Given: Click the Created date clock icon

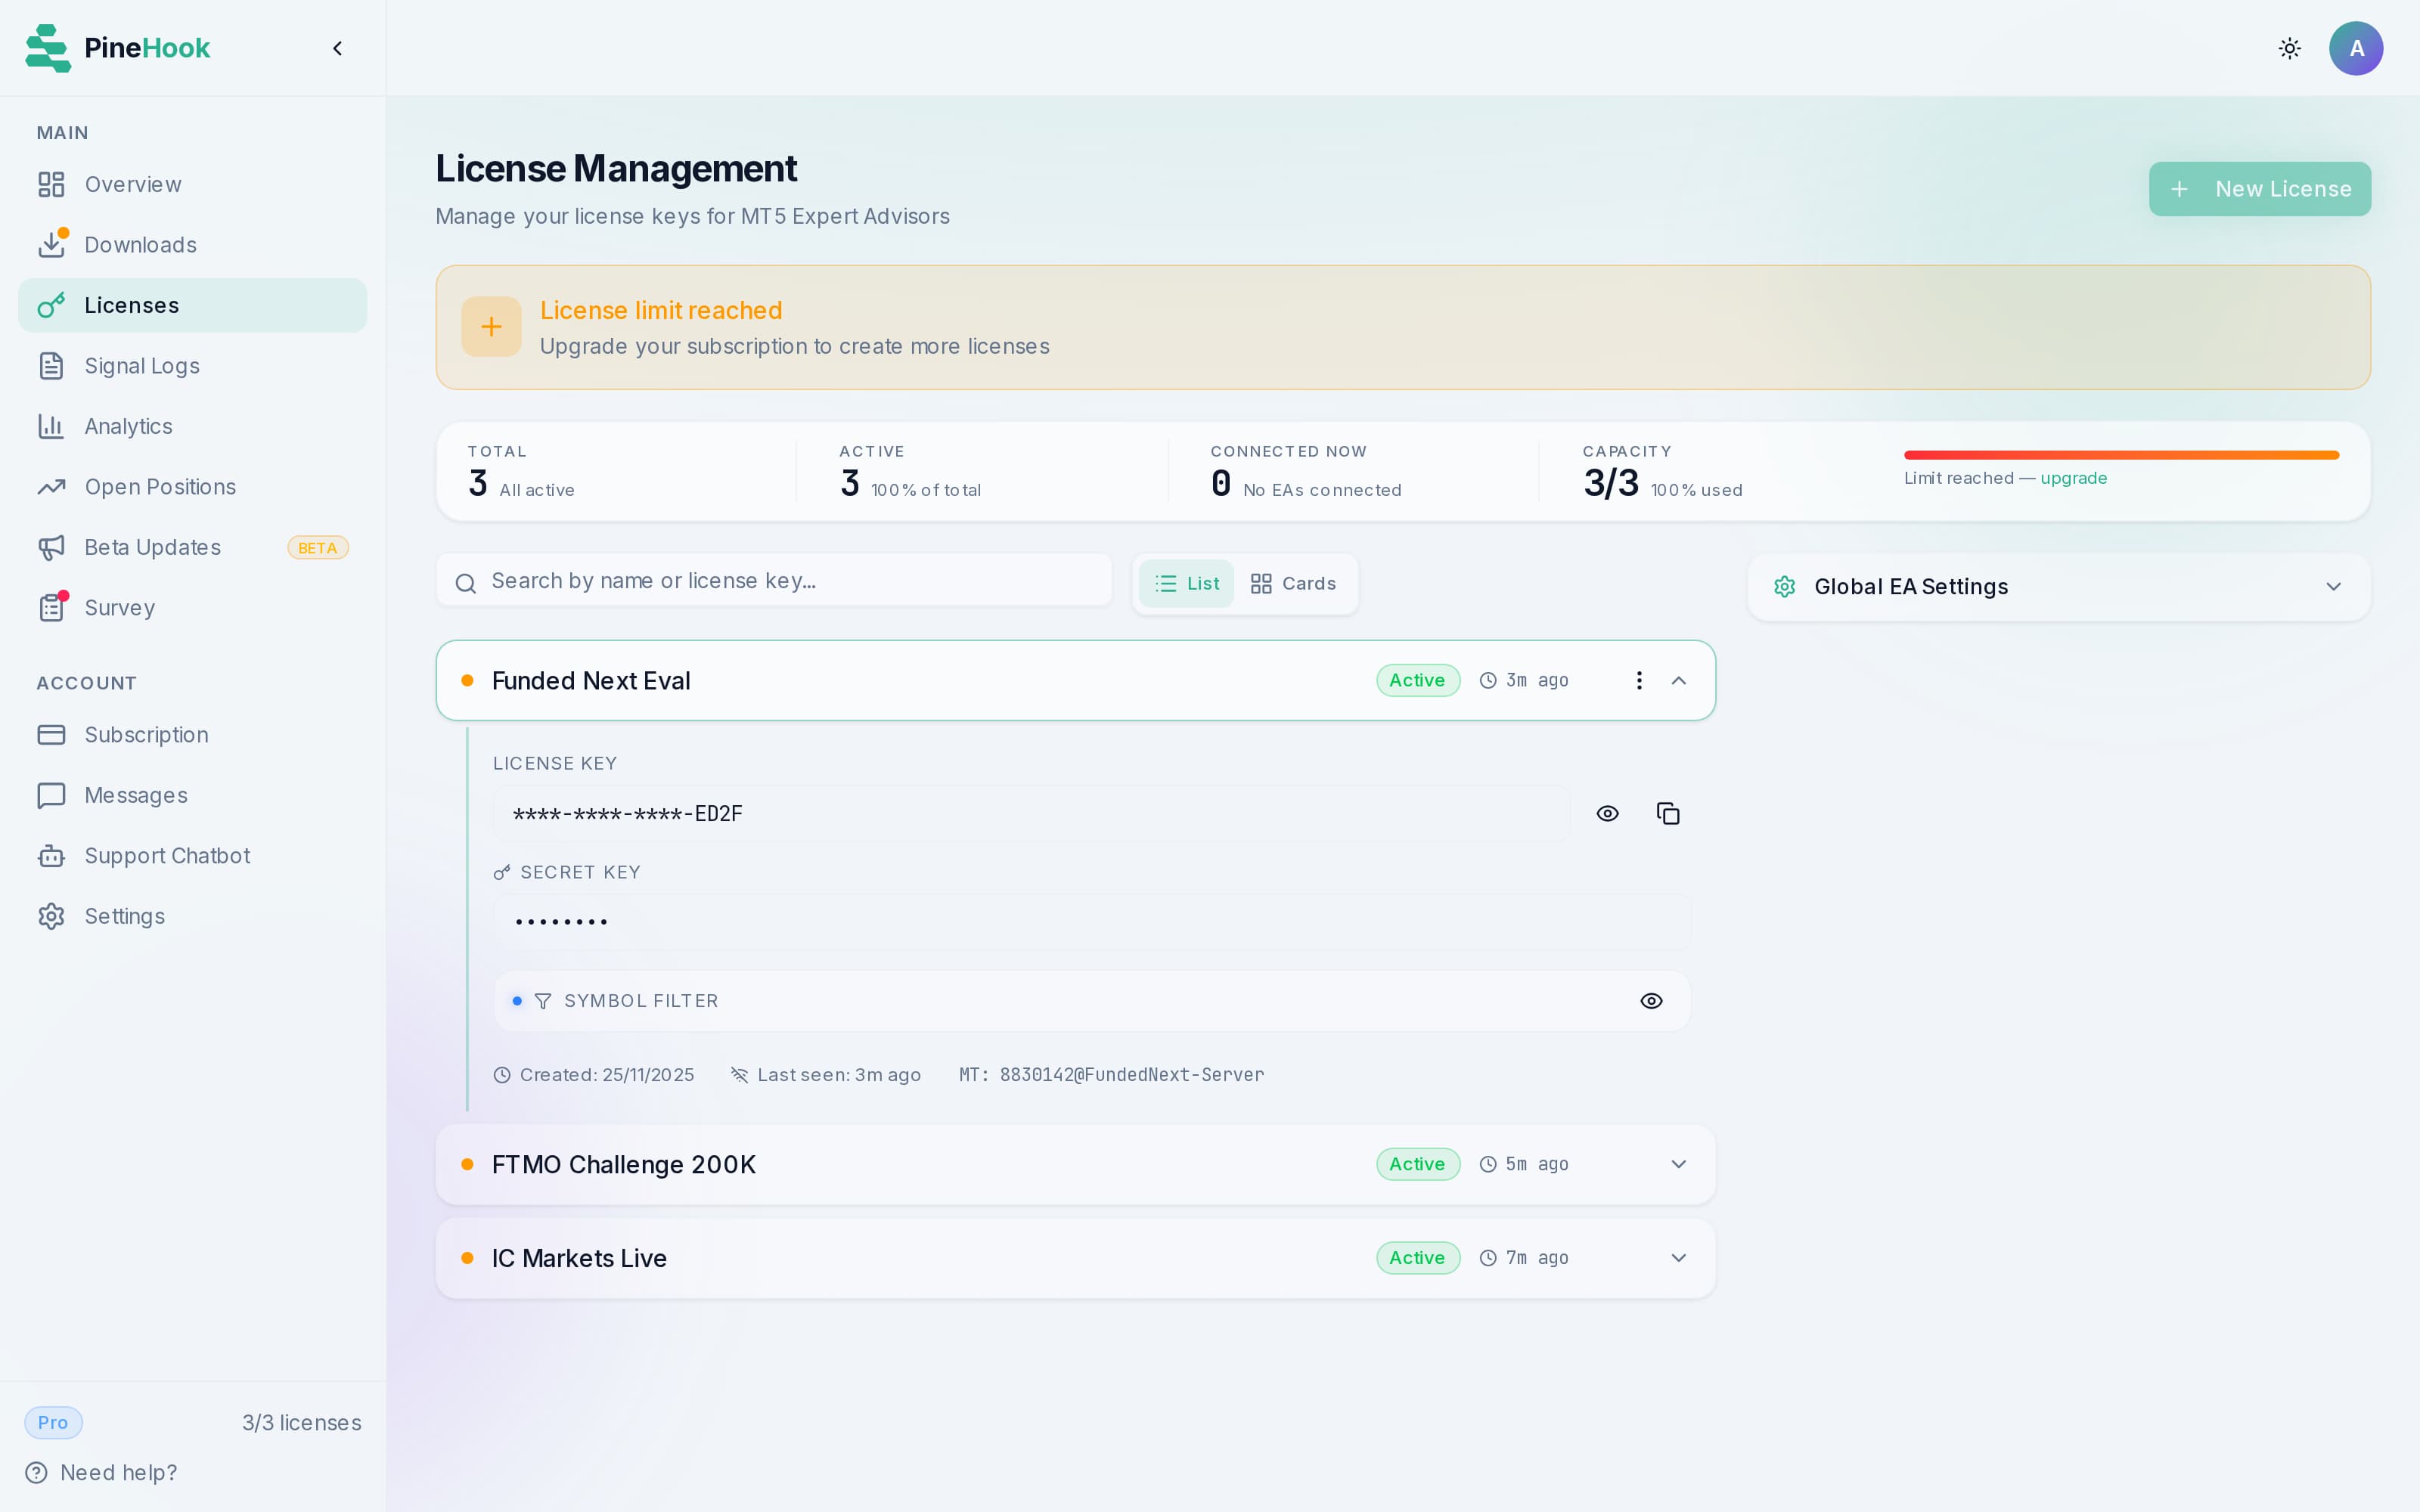Looking at the screenshot, I should click(502, 1075).
